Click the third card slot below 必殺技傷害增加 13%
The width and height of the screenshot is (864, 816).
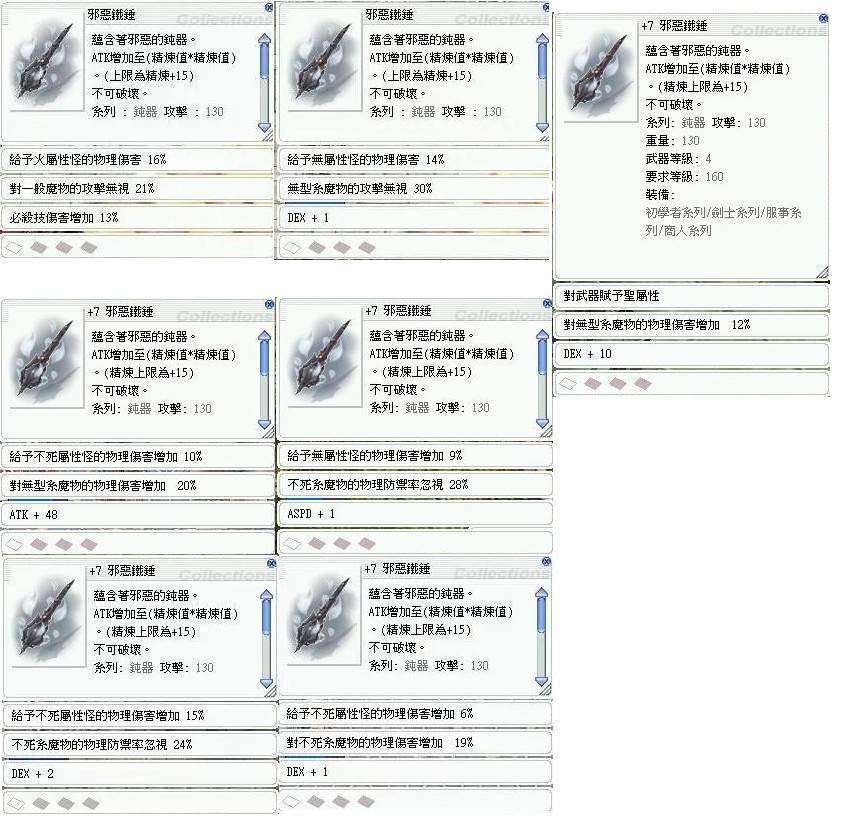pos(63,247)
